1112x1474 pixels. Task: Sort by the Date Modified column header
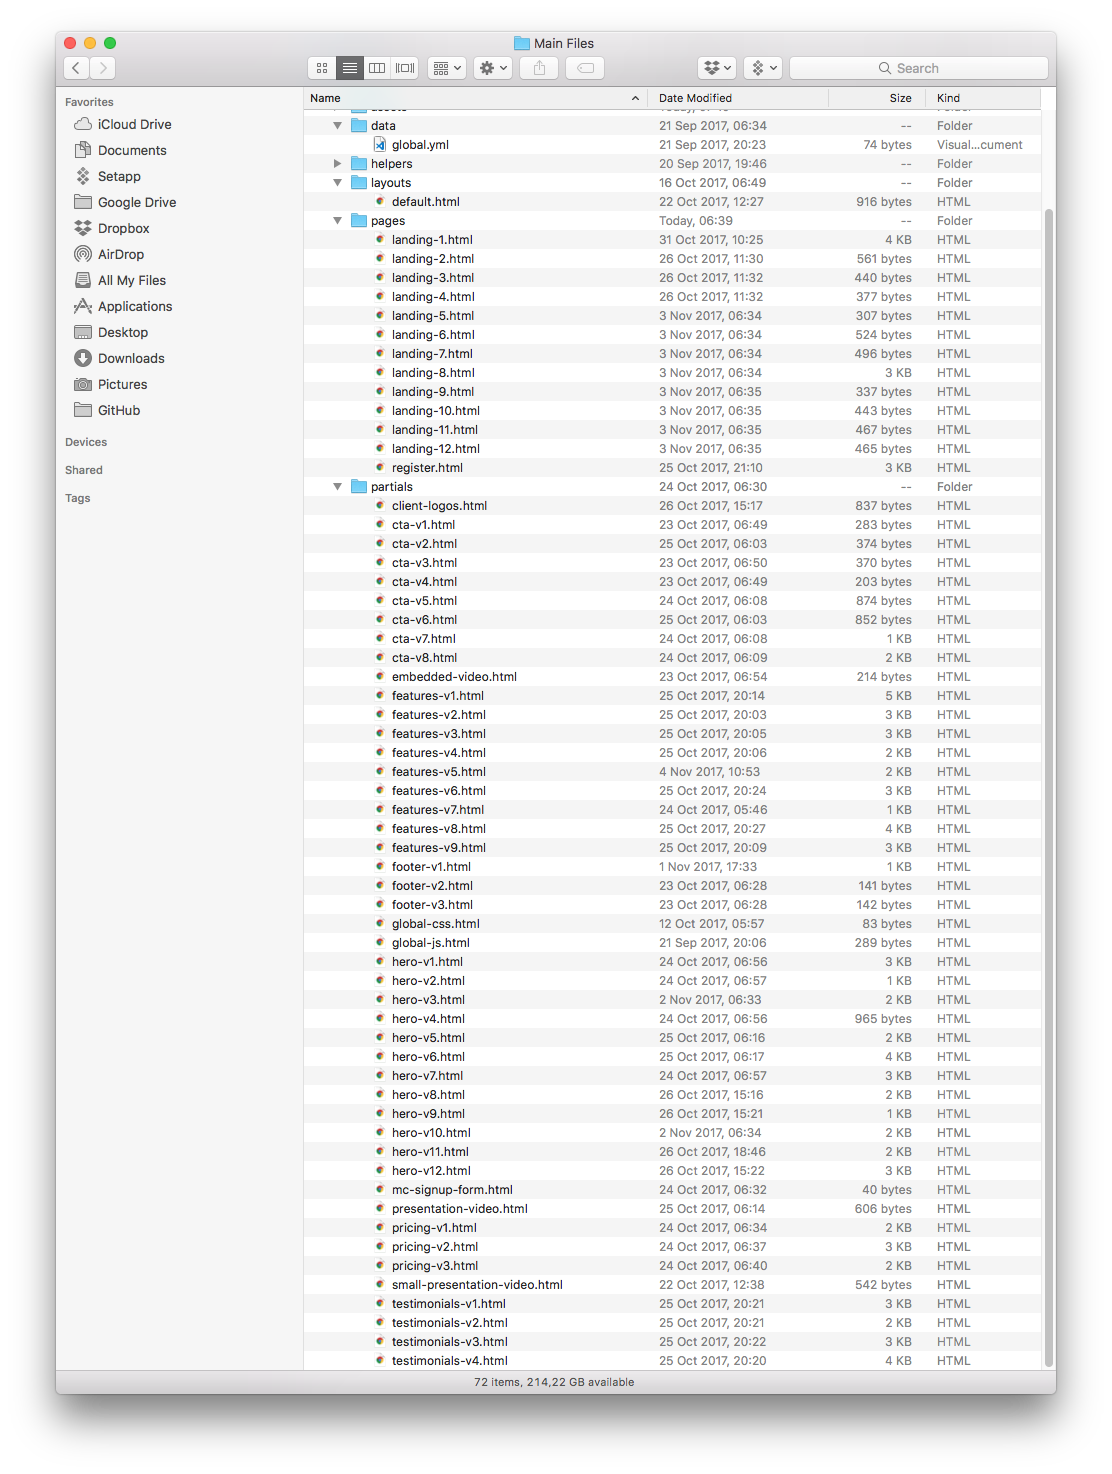(738, 98)
